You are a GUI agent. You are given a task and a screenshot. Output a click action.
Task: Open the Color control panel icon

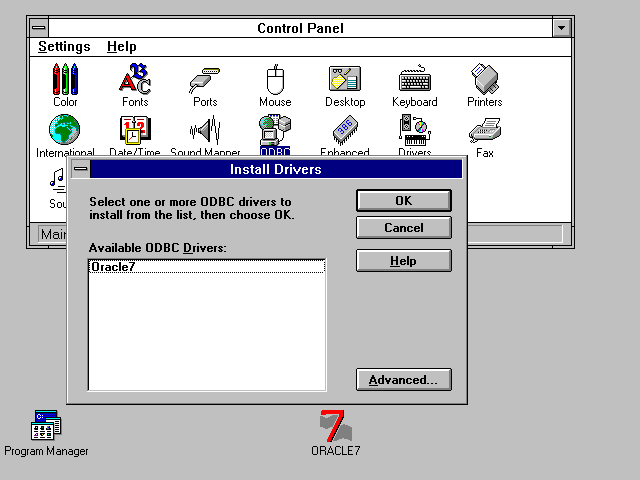(65, 80)
